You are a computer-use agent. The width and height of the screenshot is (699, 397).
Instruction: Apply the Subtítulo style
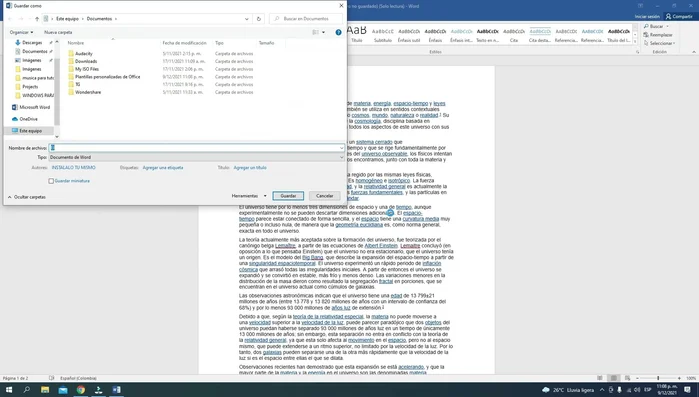[382, 35]
